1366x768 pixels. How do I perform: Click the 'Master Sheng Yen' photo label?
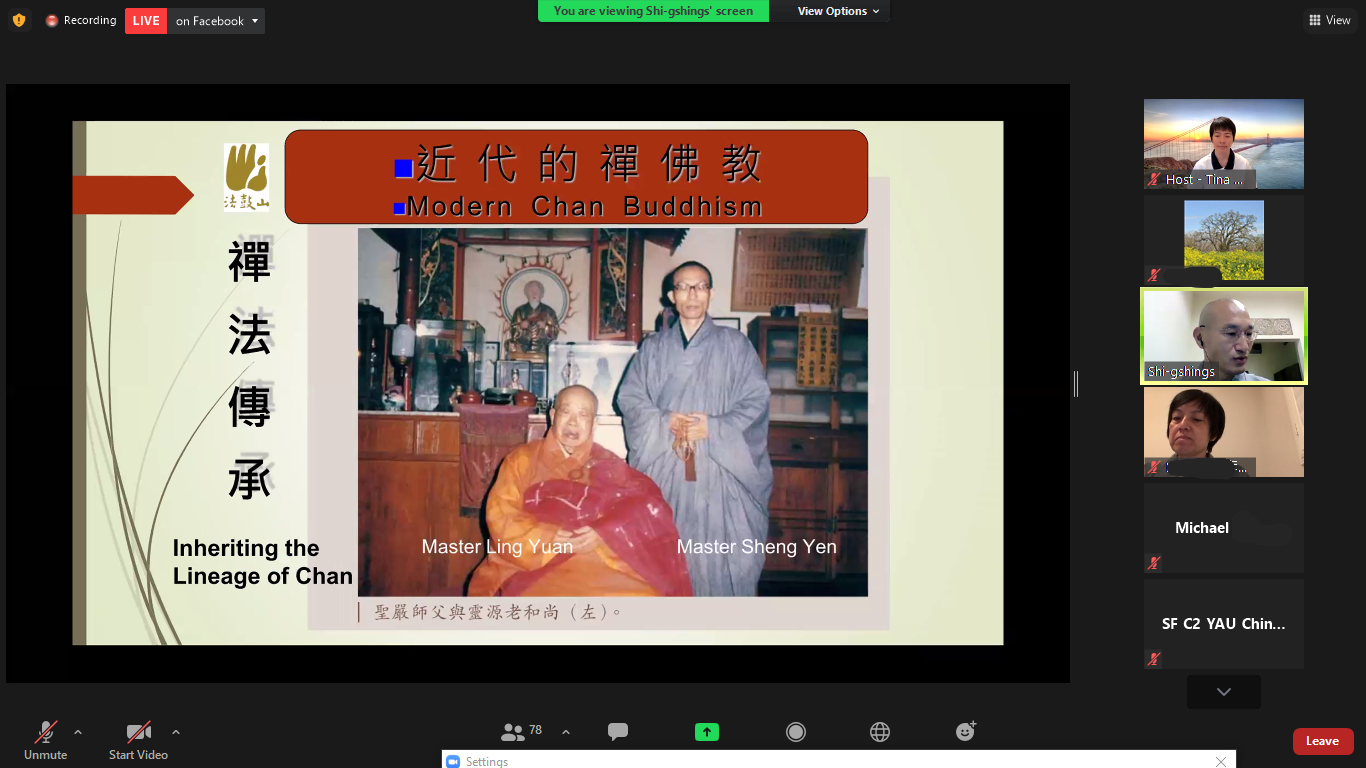(757, 546)
